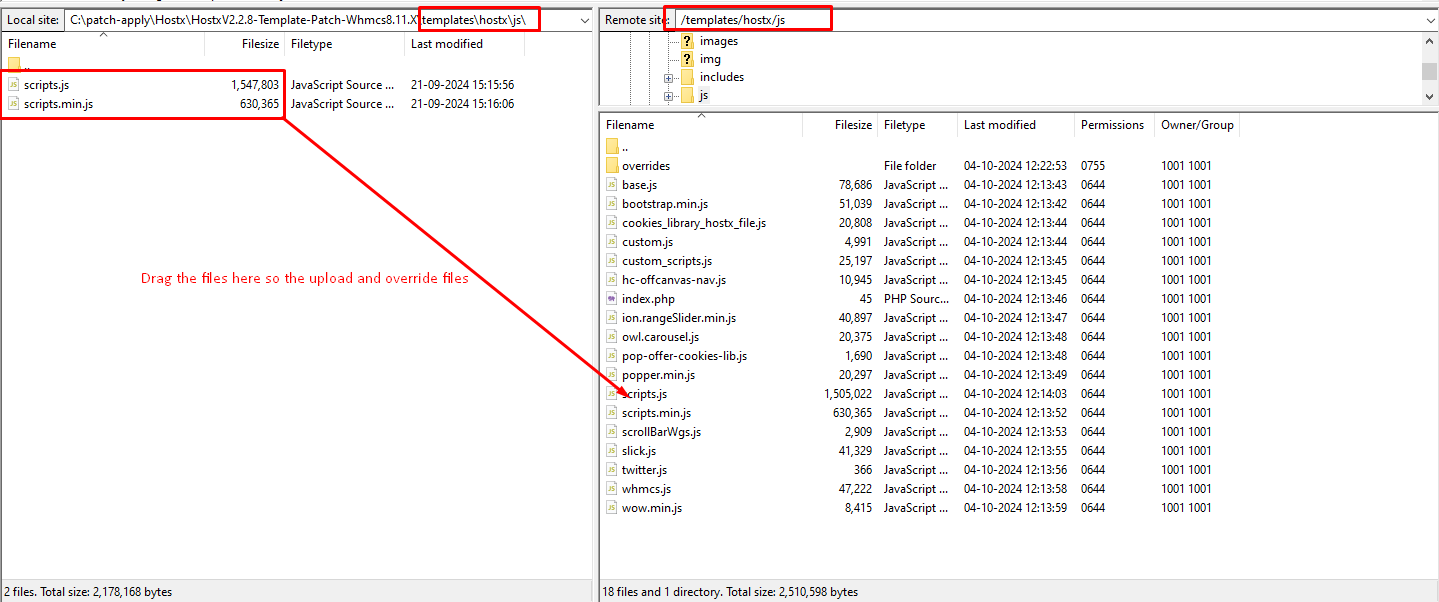Expand the js folder tree node
This screenshot has width=1439, height=602.
(668, 96)
